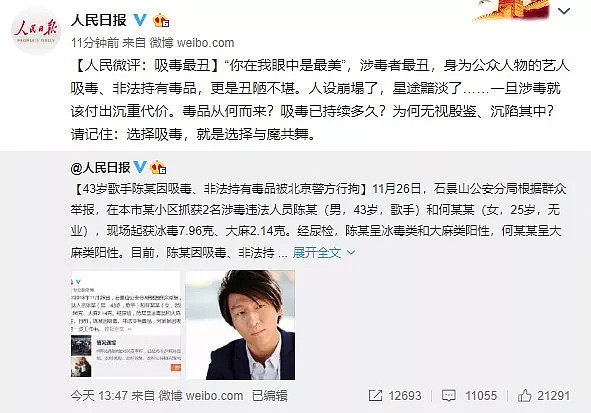This screenshot has width=591, height=413.
Task: Click crown badge beside @人民日报 in repost
Action: coord(158,167)
